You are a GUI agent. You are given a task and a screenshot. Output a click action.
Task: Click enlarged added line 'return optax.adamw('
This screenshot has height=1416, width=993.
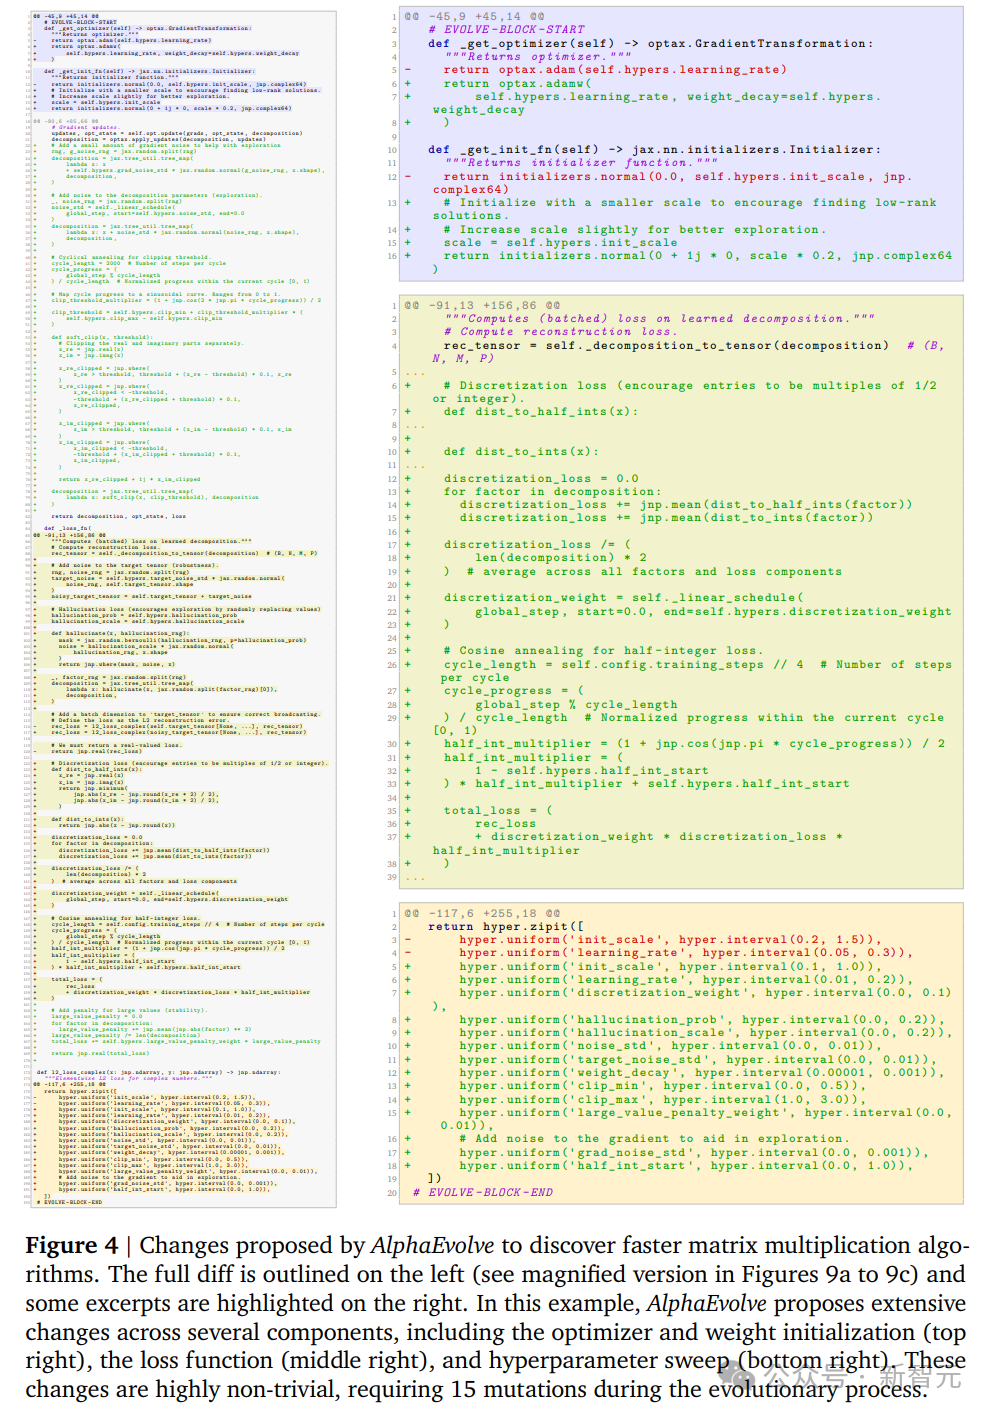pos(517,83)
